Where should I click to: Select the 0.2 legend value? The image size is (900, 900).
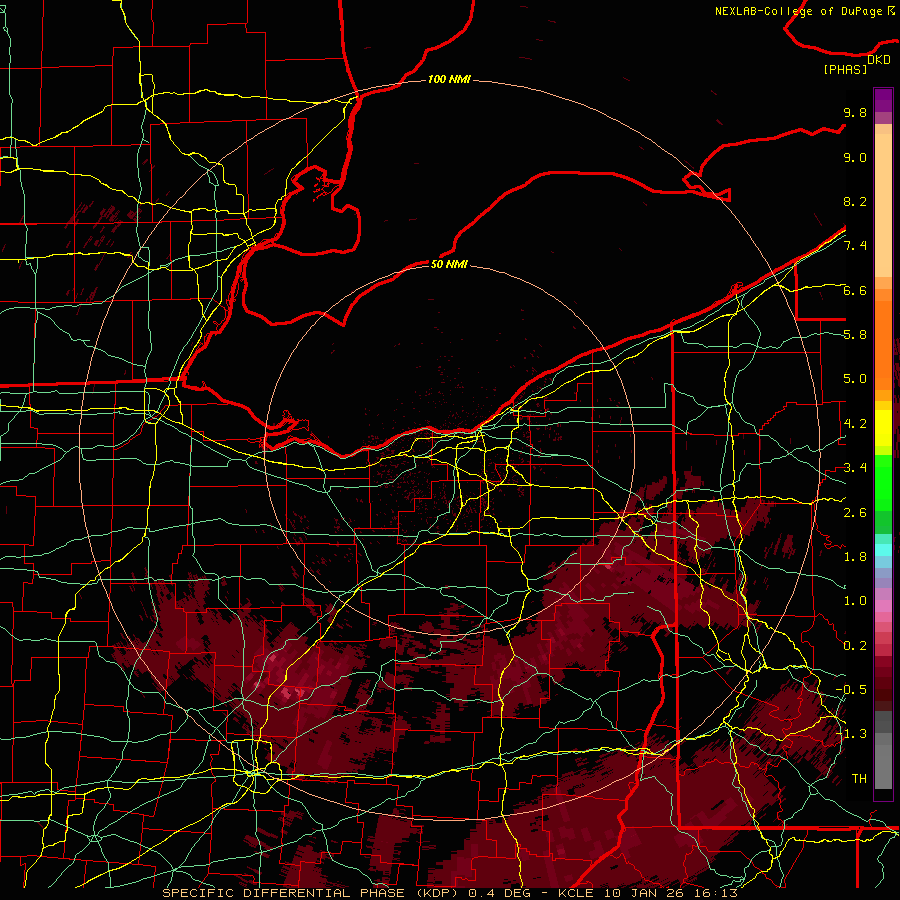(855, 646)
